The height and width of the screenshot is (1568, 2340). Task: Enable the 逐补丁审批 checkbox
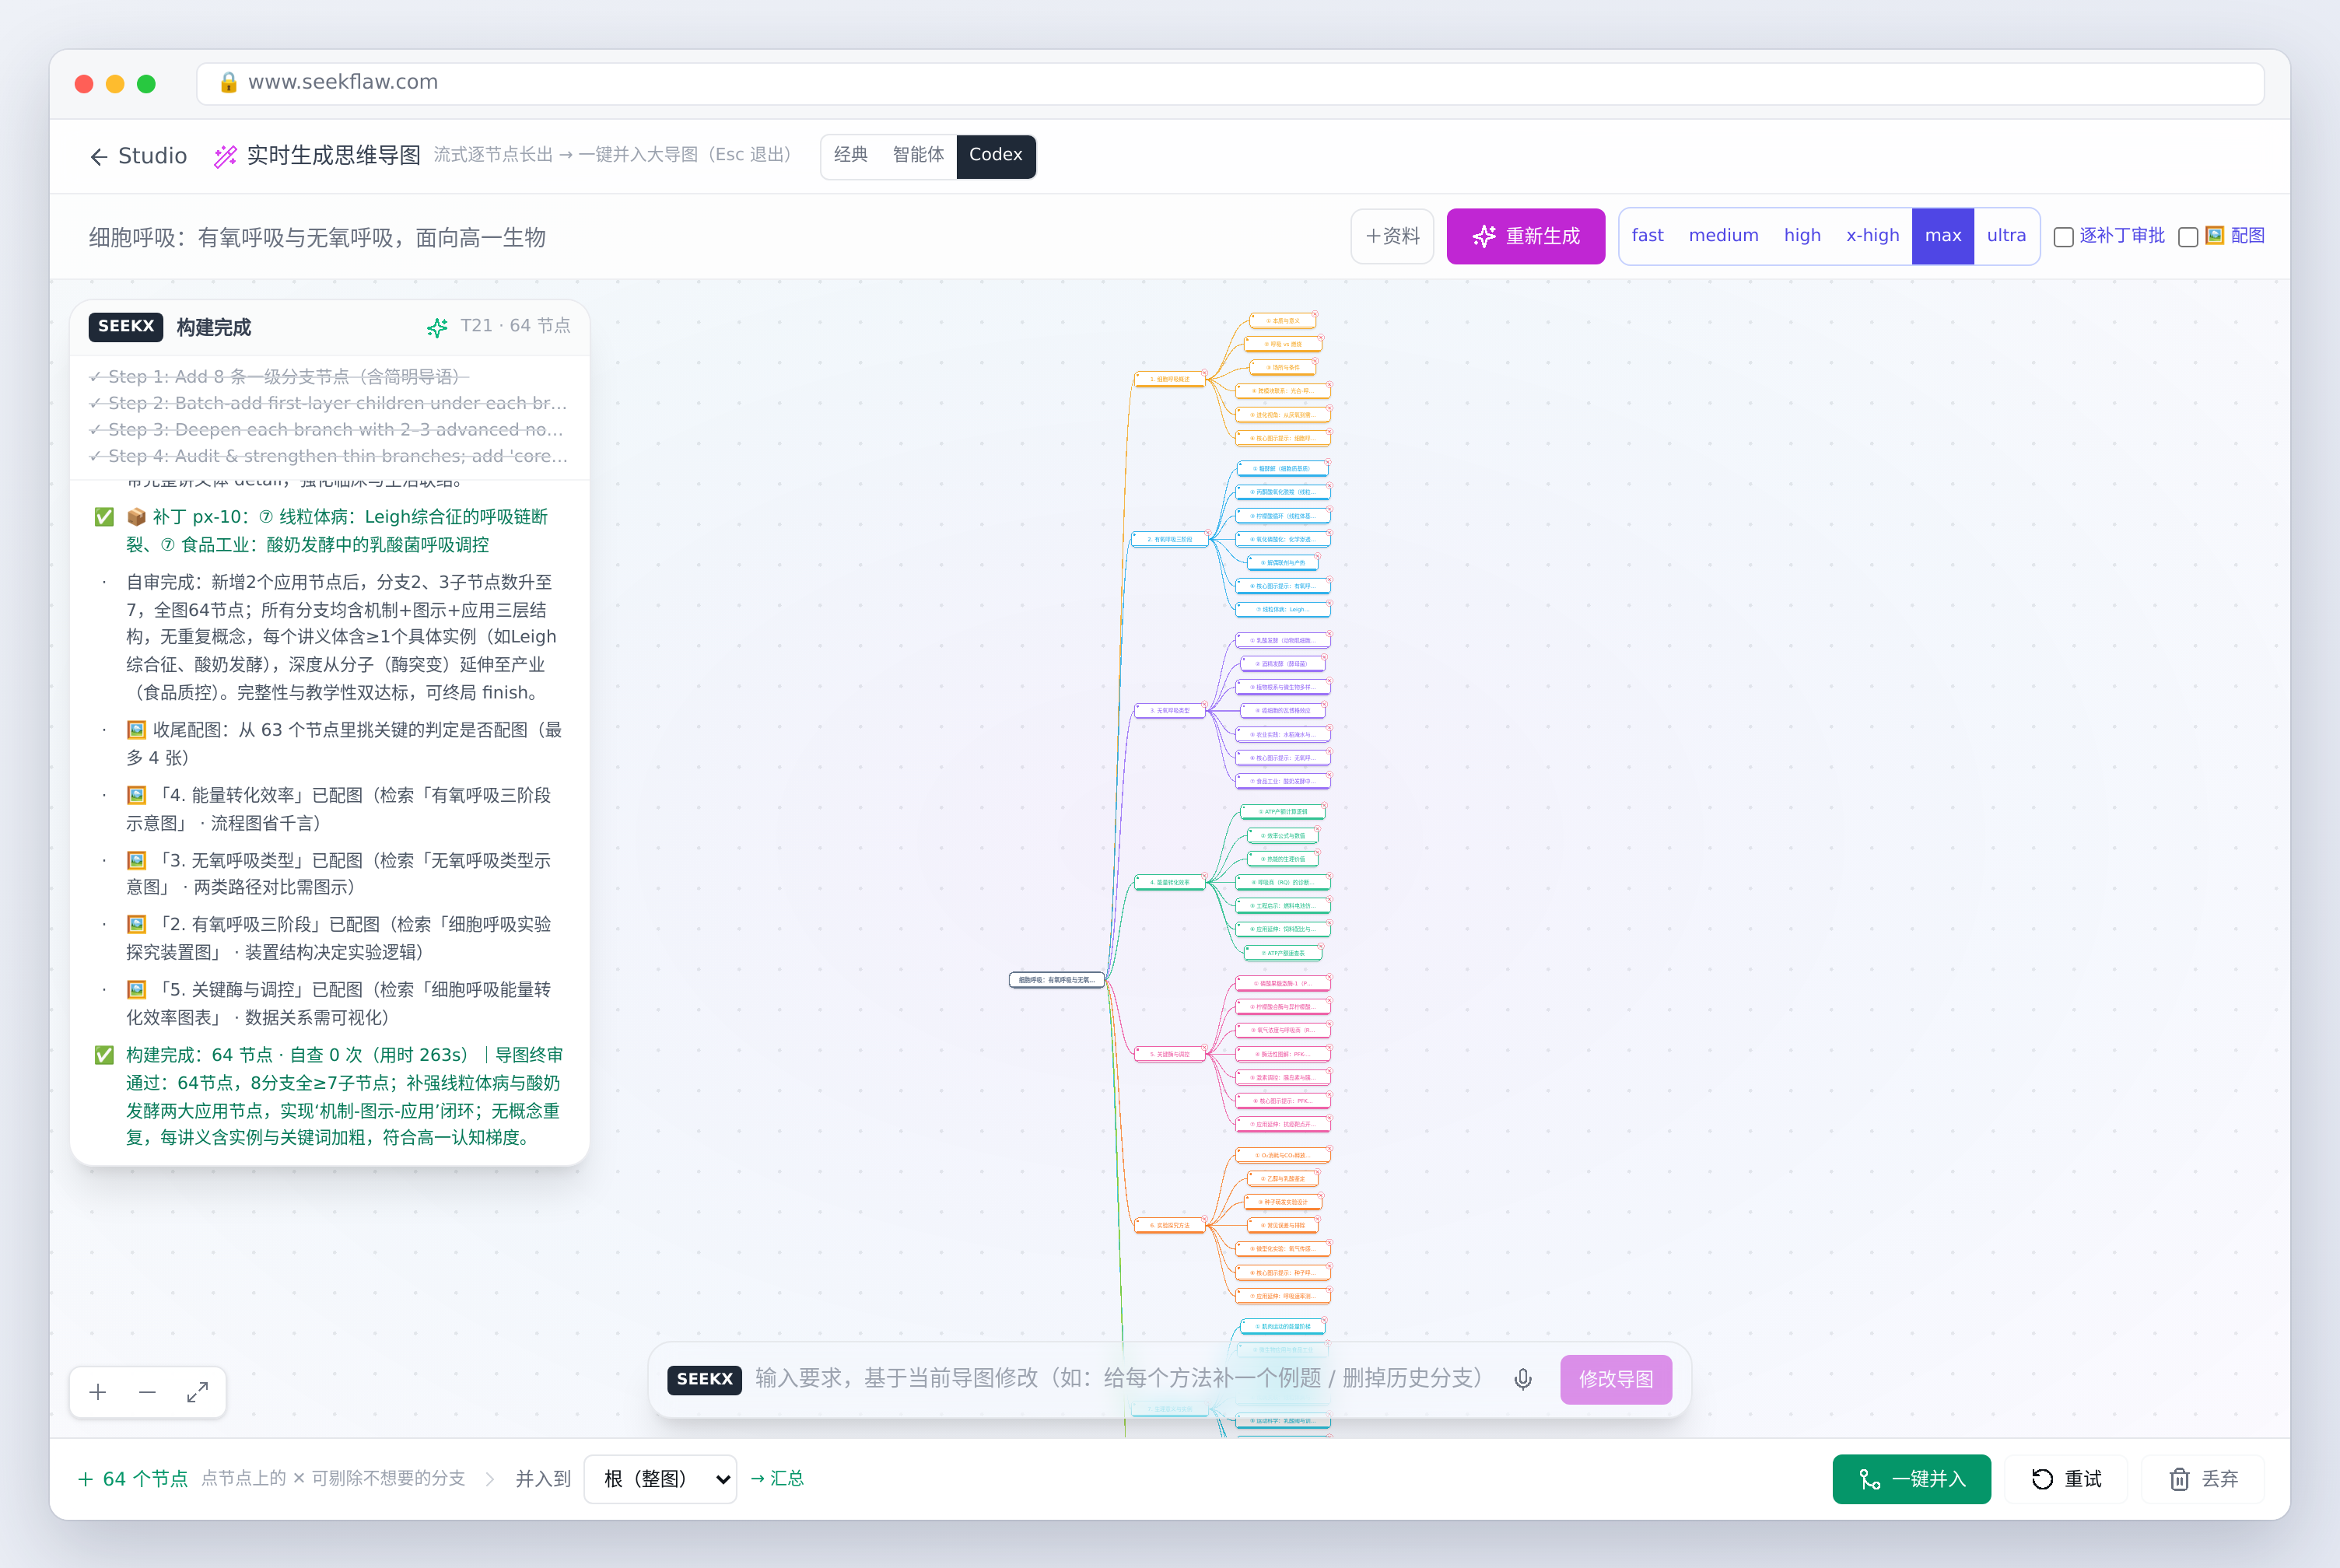click(x=2063, y=237)
